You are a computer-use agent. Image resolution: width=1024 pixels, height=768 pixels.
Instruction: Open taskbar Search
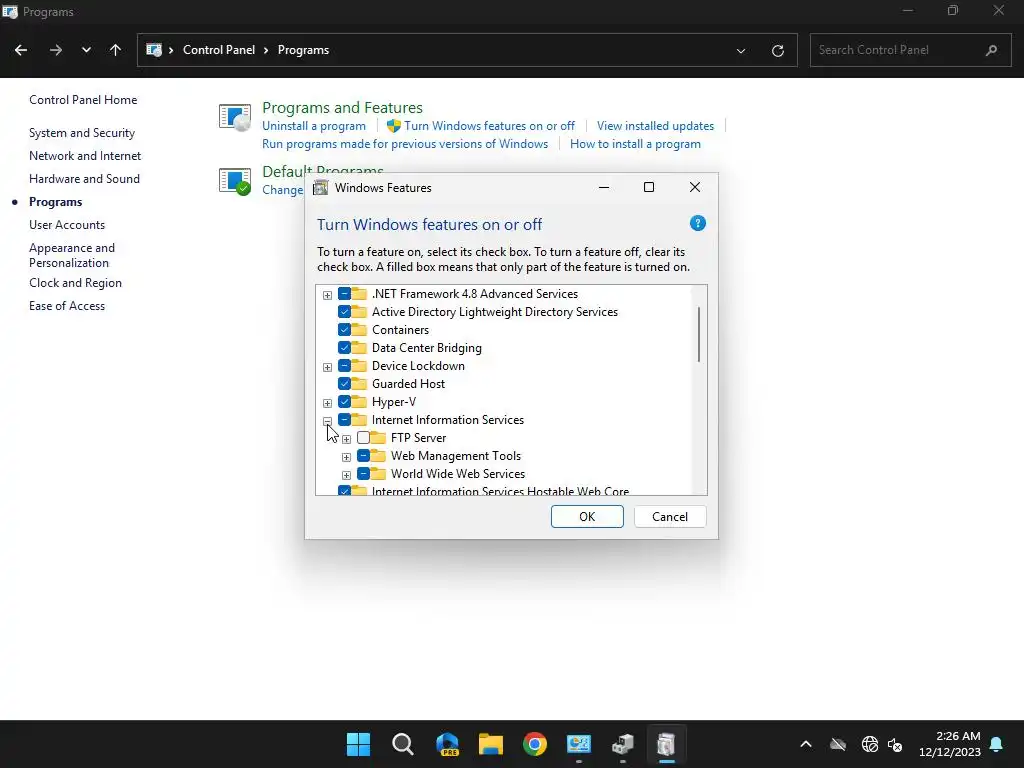[x=403, y=744]
